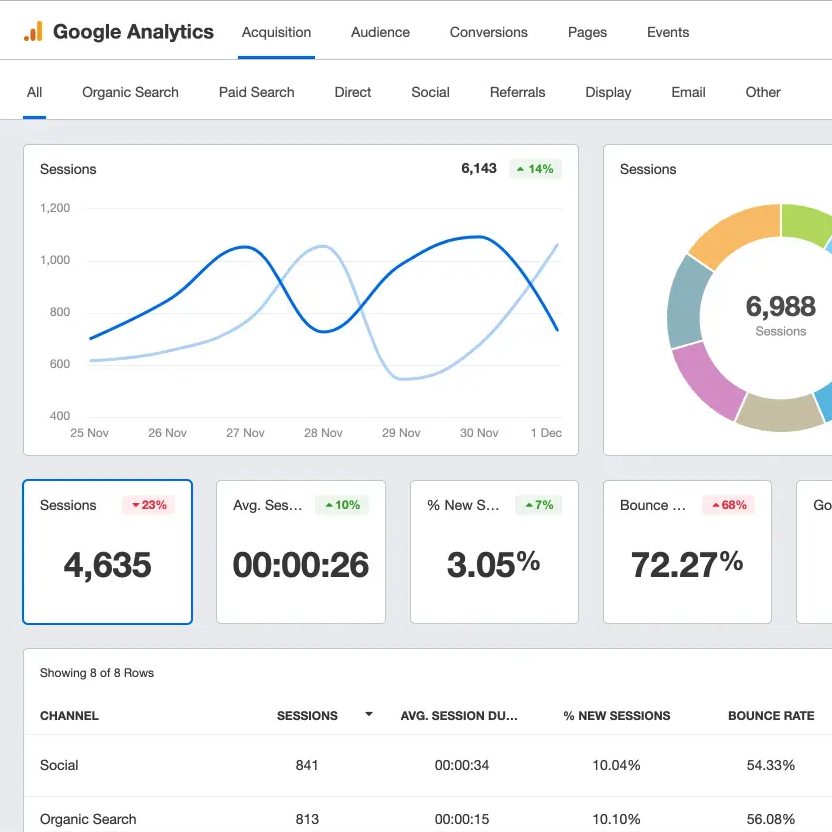Open the Audience tab

click(x=380, y=32)
